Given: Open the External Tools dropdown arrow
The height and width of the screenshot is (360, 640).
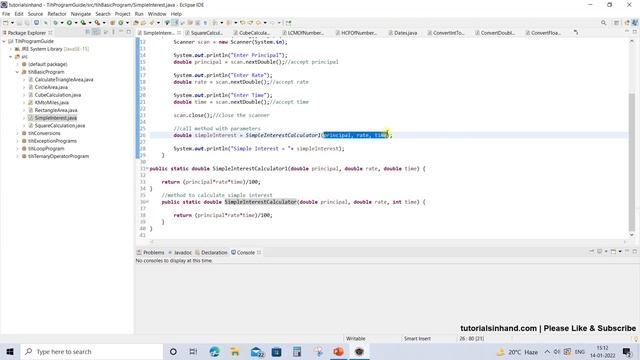Looking at the screenshot, I should click(104, 23).
